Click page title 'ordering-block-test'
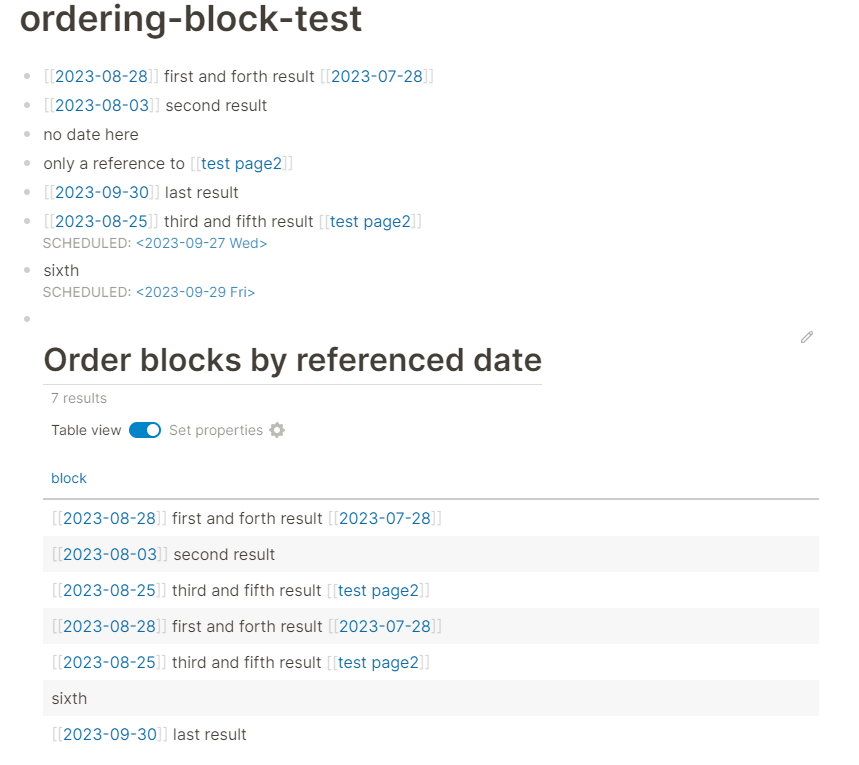859x765 pixels. [x=191, y=19]
